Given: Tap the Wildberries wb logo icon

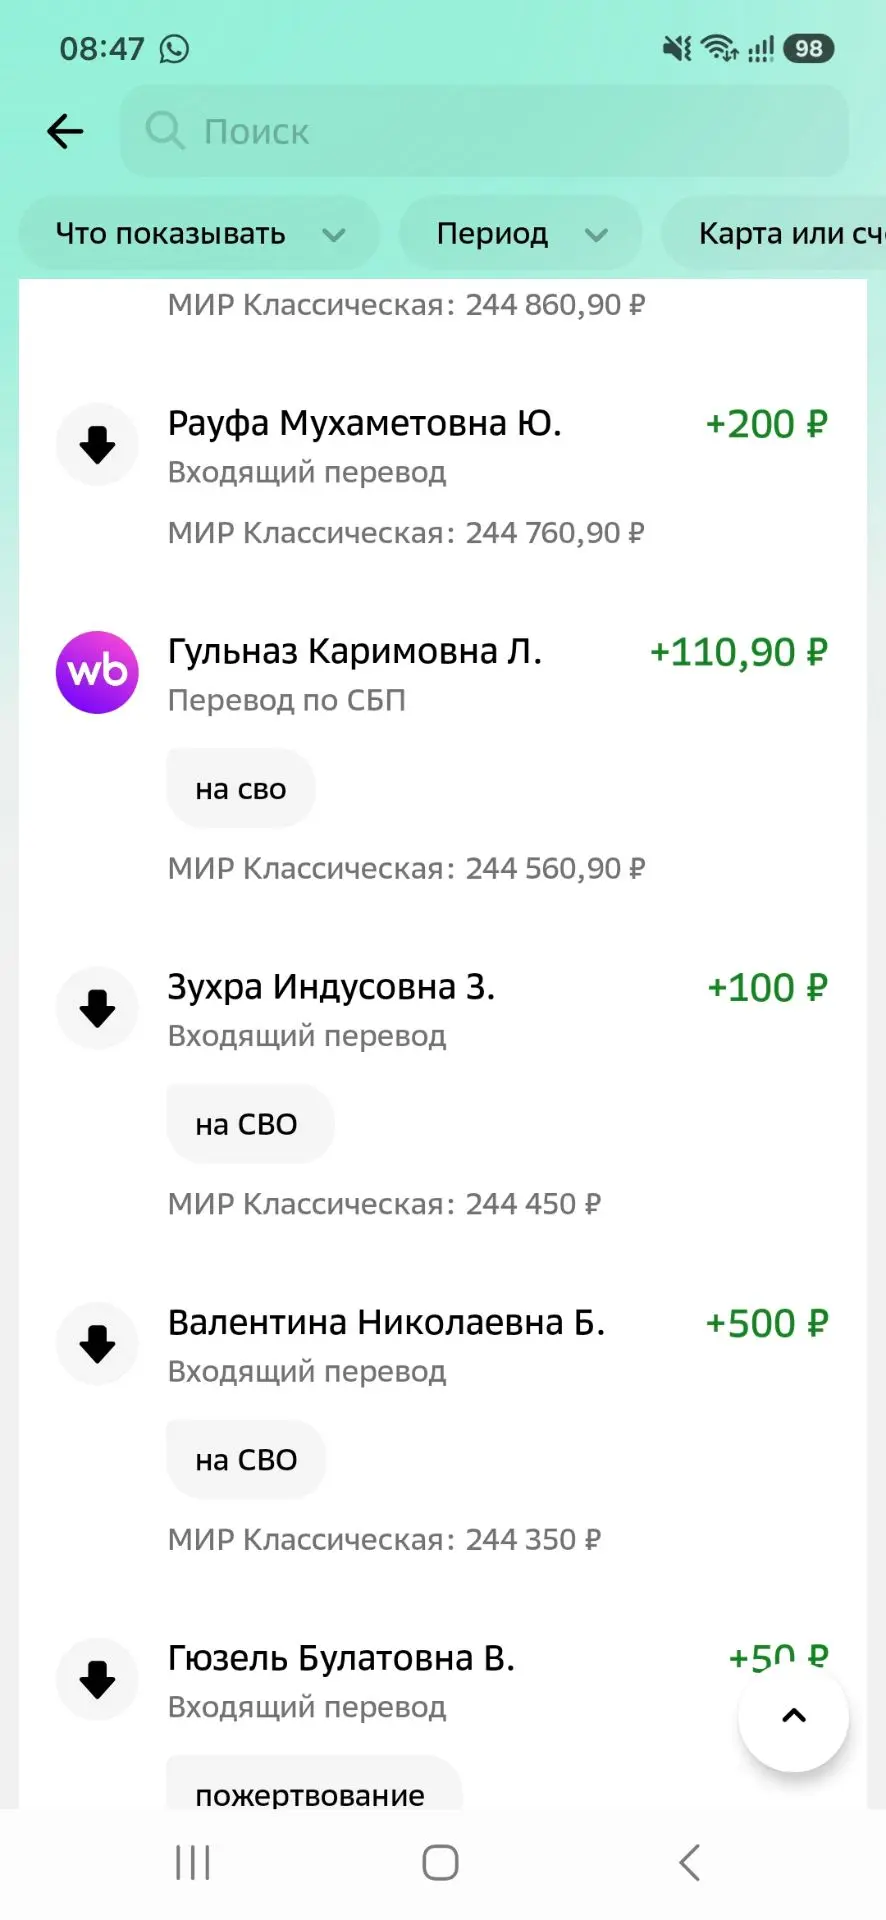Looking at the screenshot, I should 97,672.
